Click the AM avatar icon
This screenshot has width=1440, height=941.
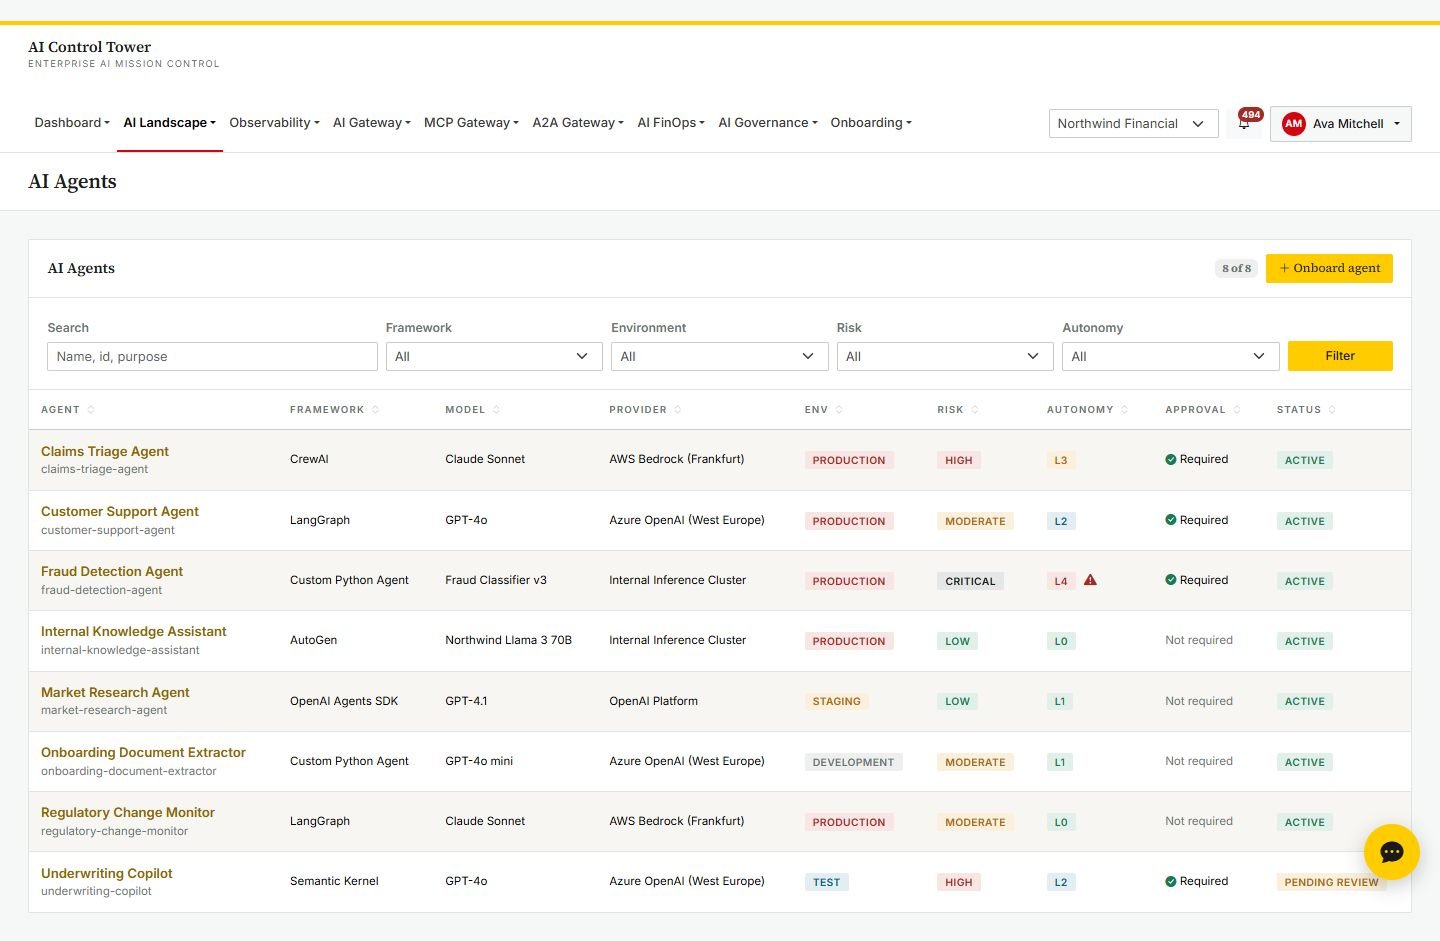pos(1294,124)
